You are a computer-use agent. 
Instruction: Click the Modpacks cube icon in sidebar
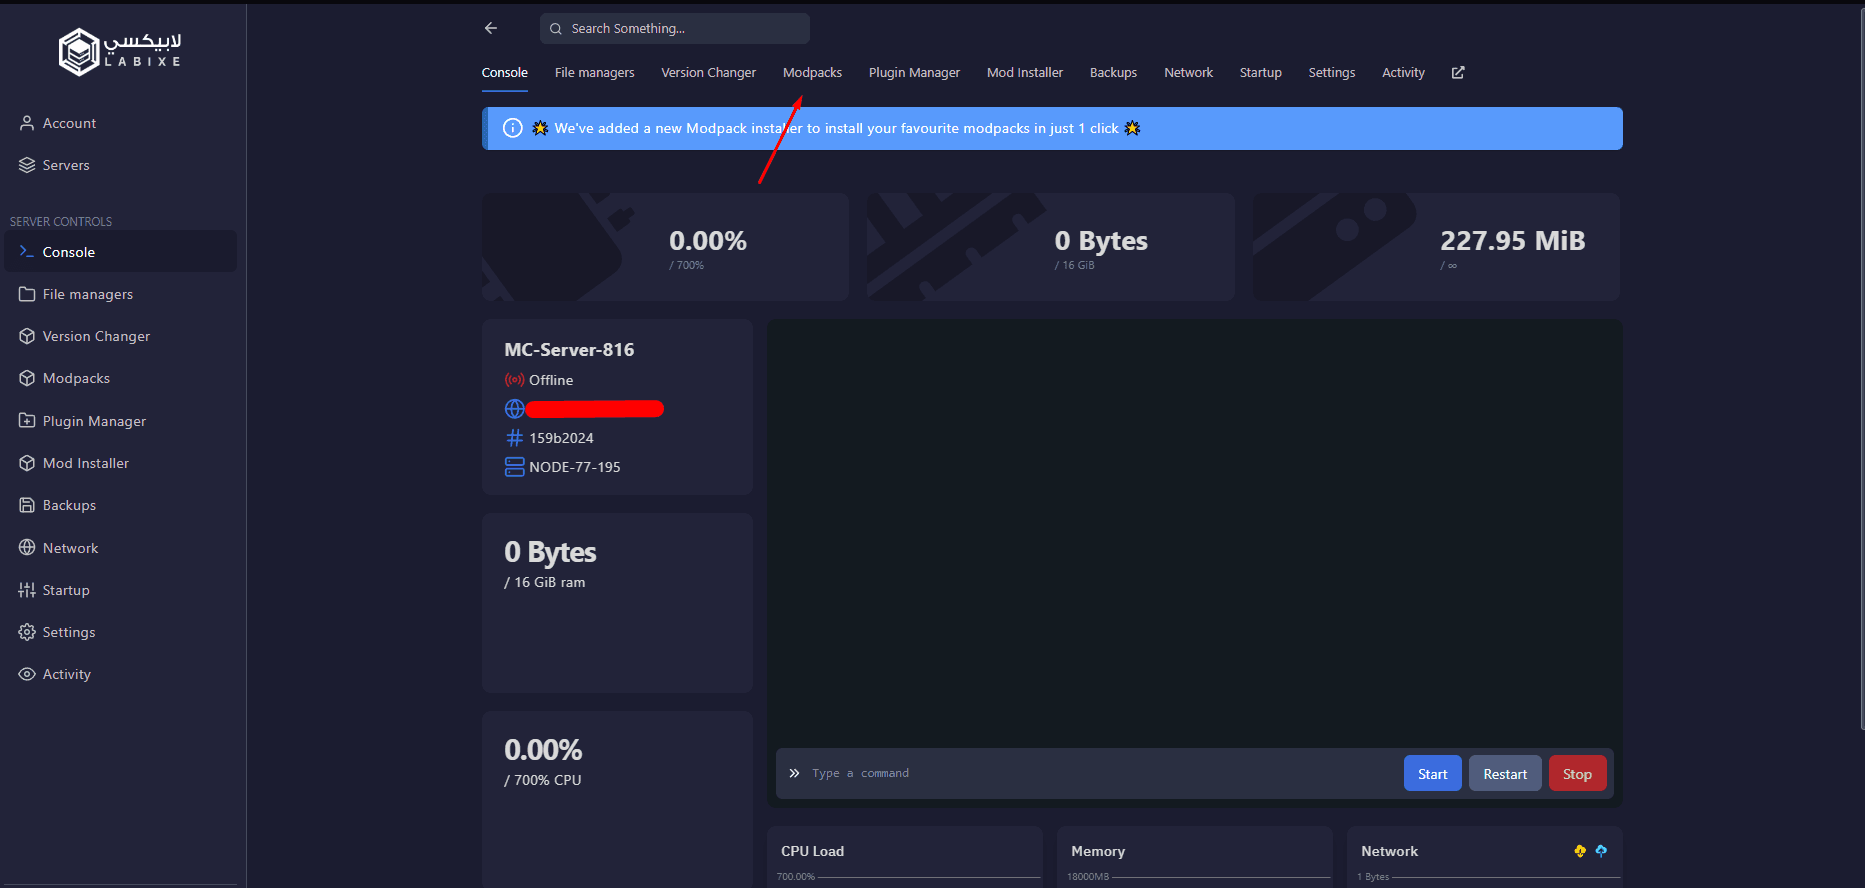pyautogui.click(x=27, y=378)
